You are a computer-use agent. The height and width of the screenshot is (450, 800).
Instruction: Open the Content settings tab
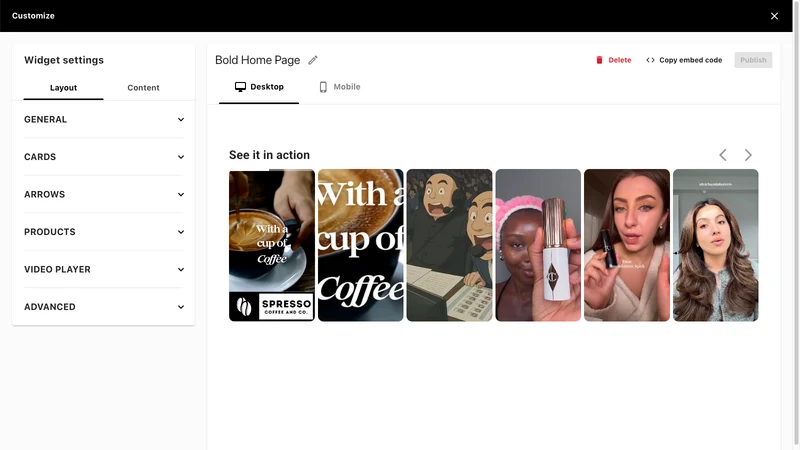[143, 88]
